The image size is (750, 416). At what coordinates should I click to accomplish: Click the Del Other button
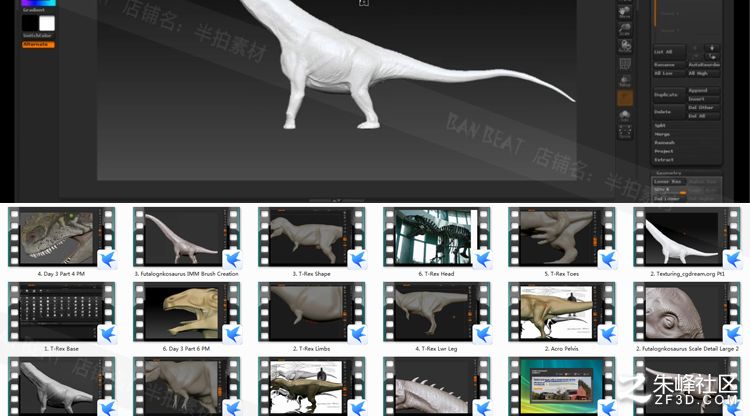click(x=704, y=108)
